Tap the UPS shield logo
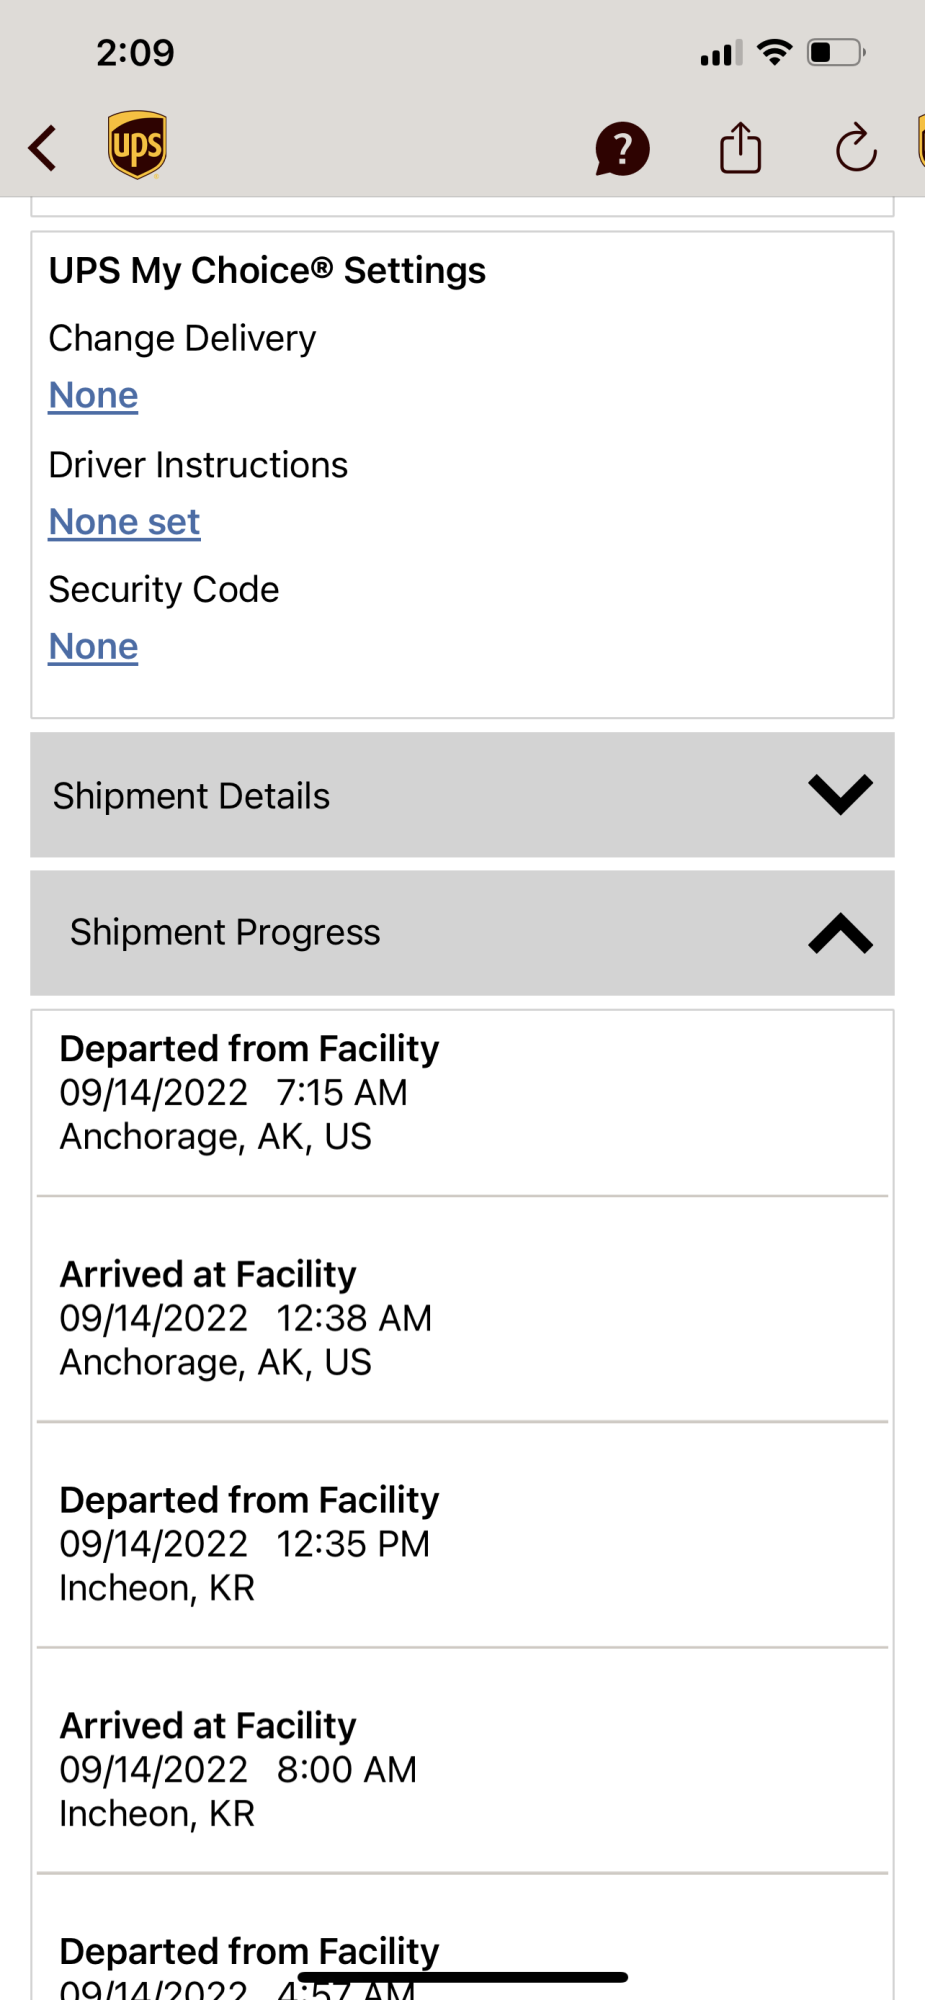The height and width of the screenshot is (2000, 925). (x=137, y=145)
